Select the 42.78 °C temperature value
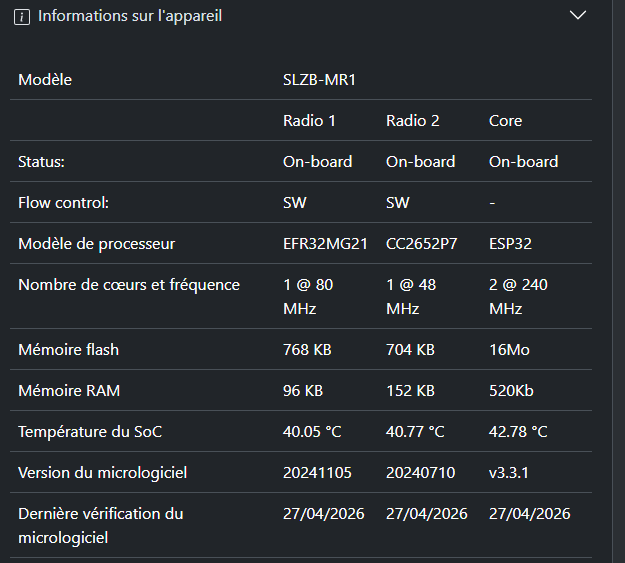The height and width of the screenshot is (563, 625). click(x=518, y=432)
